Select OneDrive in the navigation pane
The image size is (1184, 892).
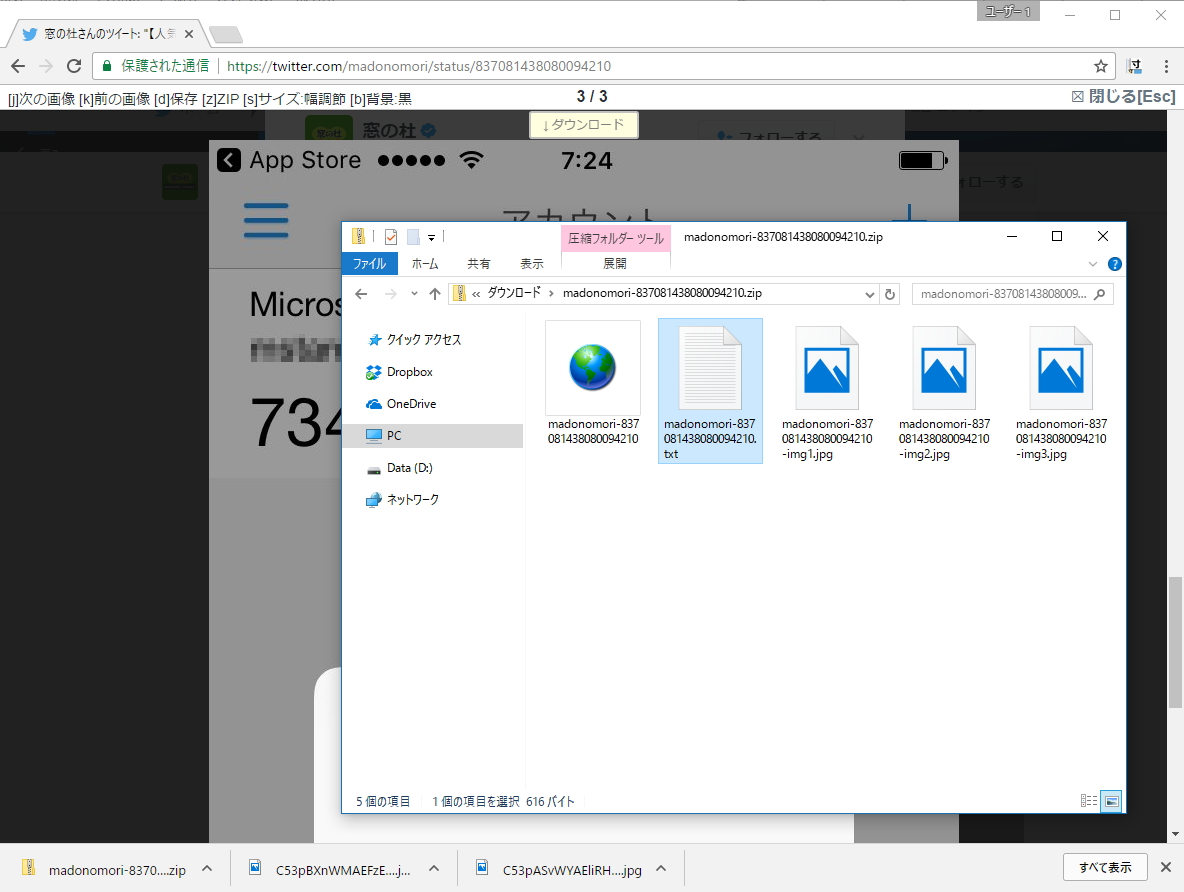(x=433, y=404)
